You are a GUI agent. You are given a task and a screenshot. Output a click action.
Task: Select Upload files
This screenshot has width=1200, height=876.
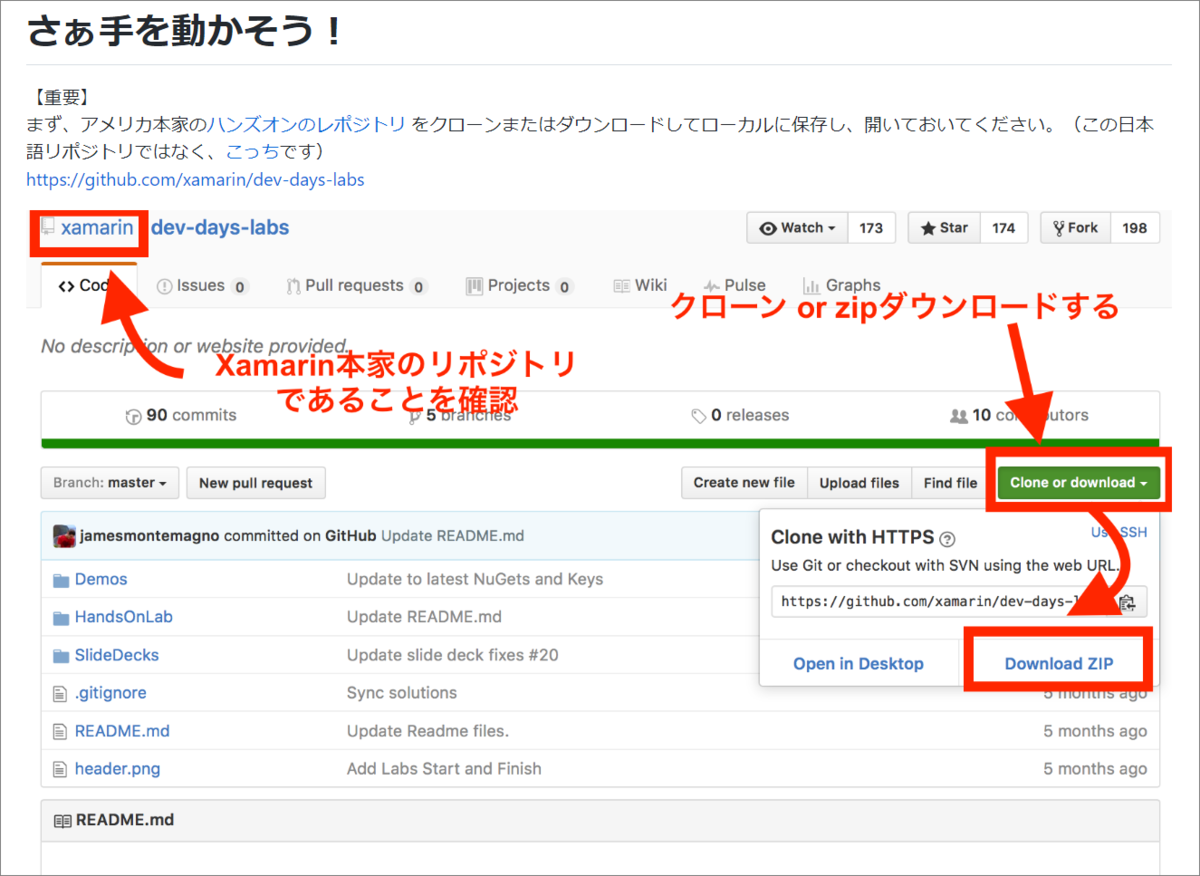point(859,483)
